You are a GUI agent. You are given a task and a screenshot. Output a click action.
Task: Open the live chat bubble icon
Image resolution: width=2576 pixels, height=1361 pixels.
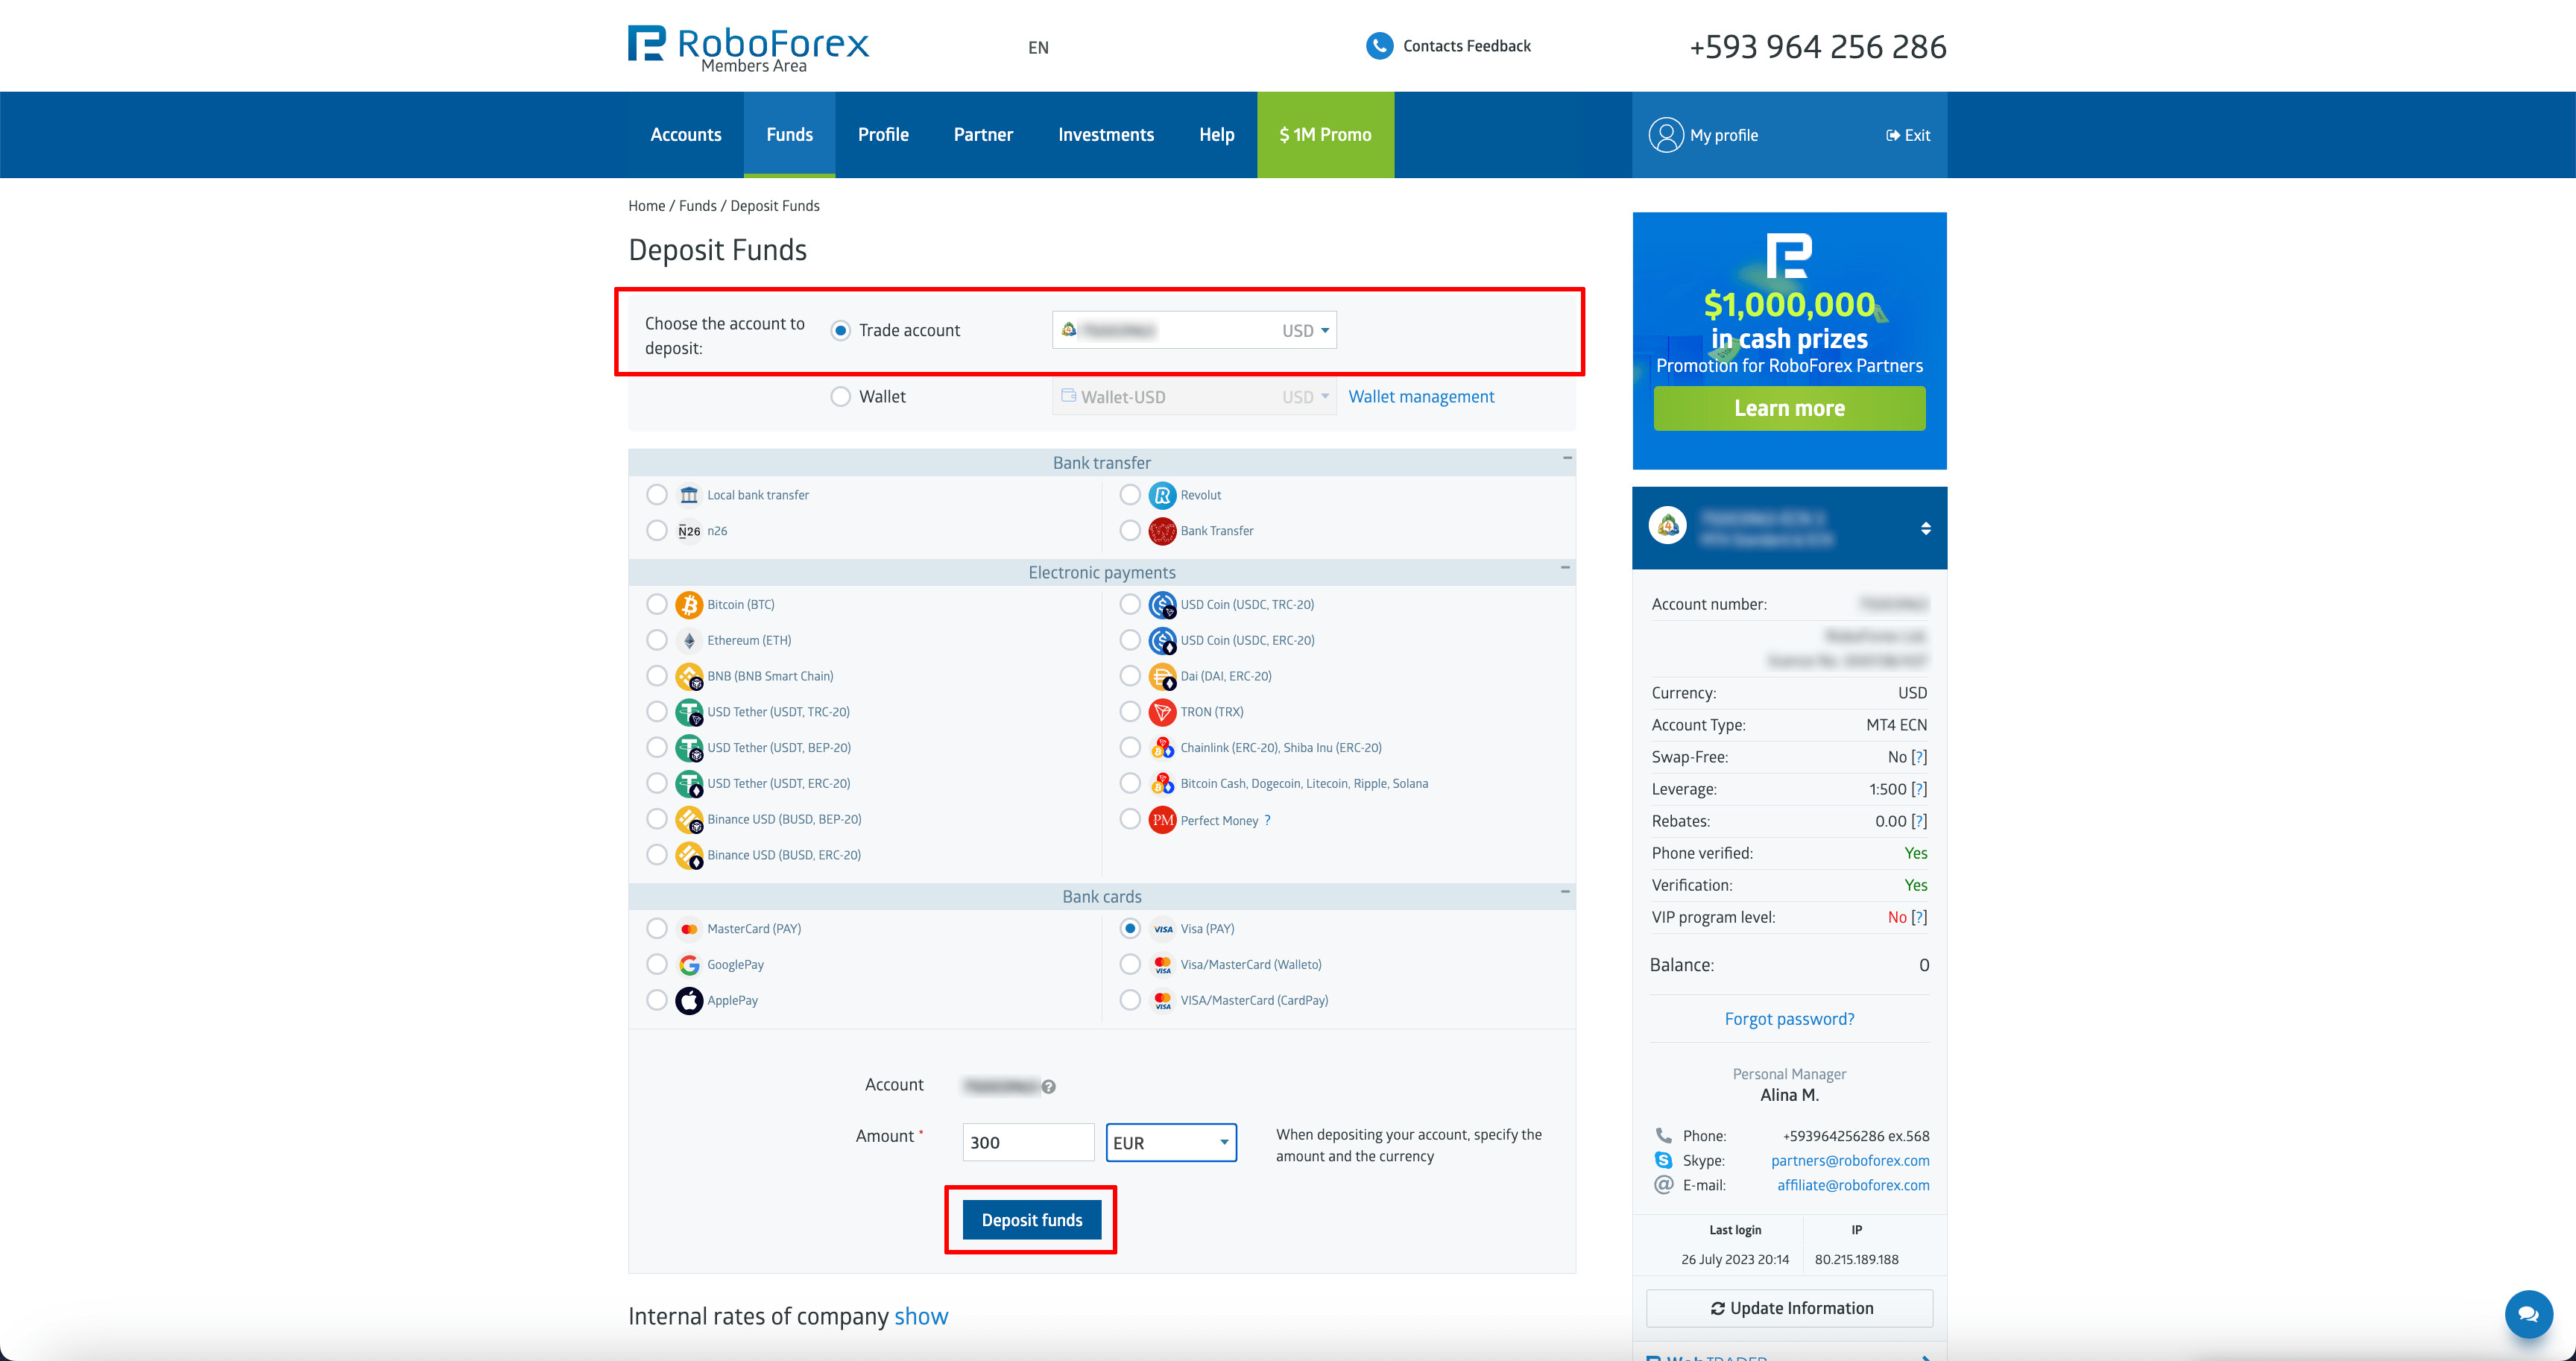(x=2528, y=1314)
